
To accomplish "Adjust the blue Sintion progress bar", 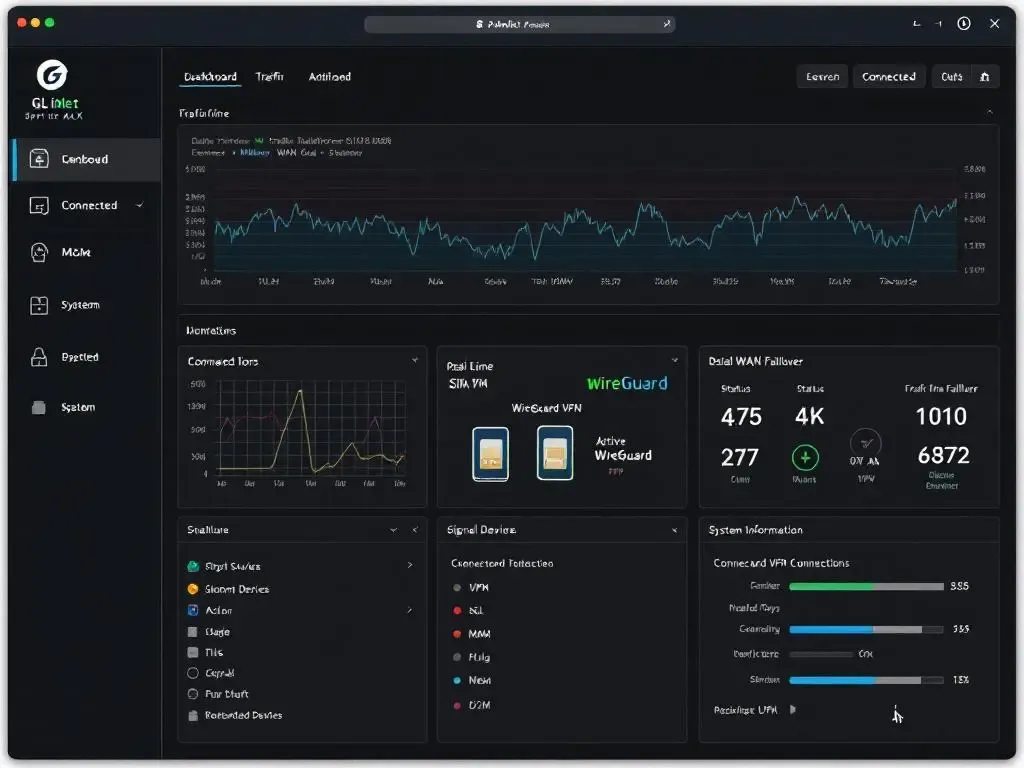I will 866,680.
